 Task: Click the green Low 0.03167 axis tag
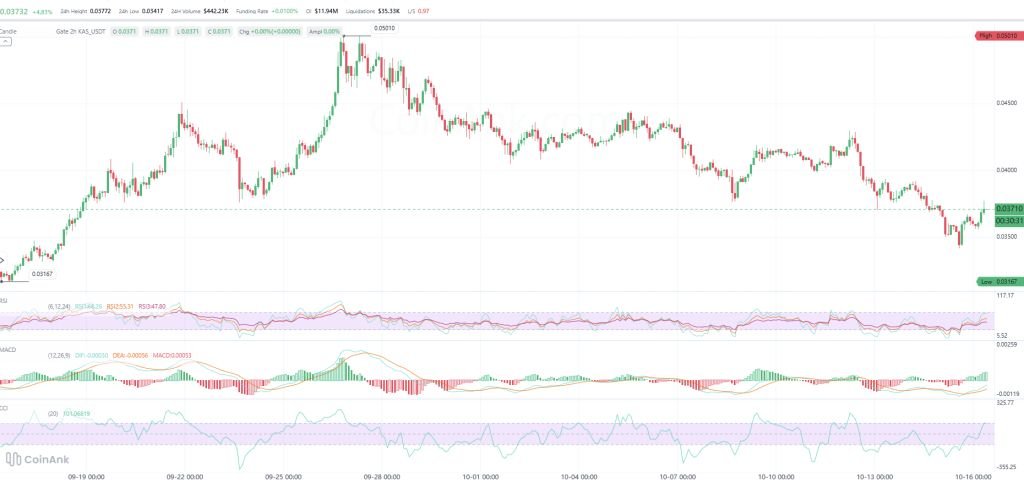coord(999,282)
